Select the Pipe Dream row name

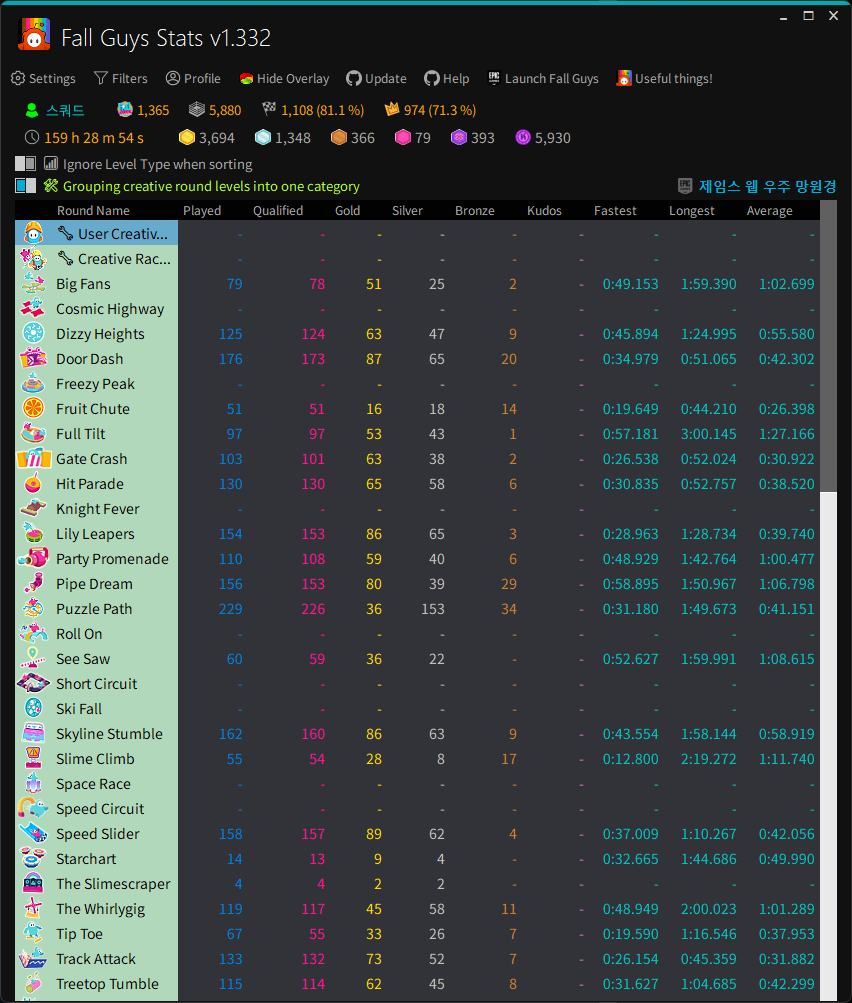click(94, 584)
